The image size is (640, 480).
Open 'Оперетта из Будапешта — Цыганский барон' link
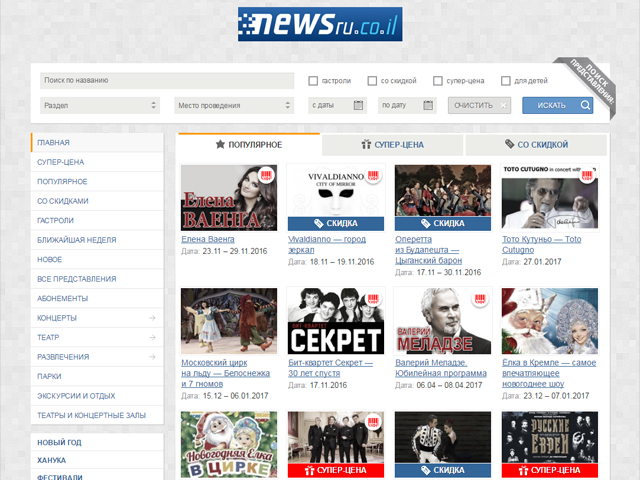point(429,250)
